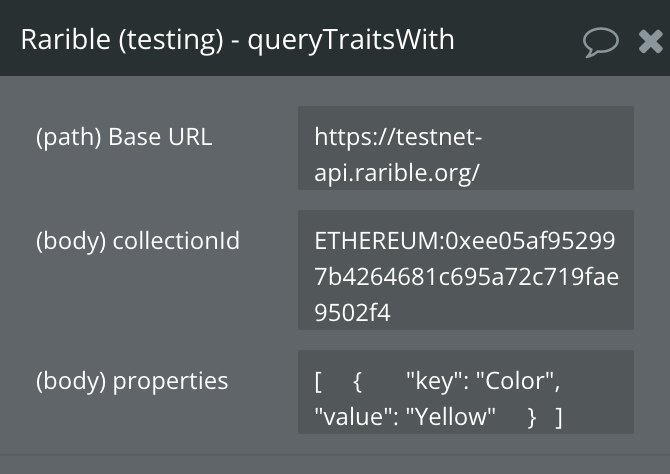Click the dark panel header bar

[335, 38]
